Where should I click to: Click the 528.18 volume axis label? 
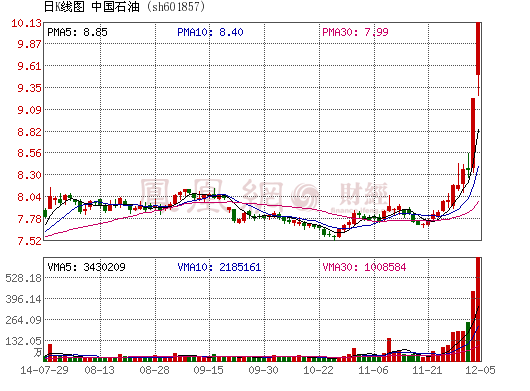click(x=23, y=278)
